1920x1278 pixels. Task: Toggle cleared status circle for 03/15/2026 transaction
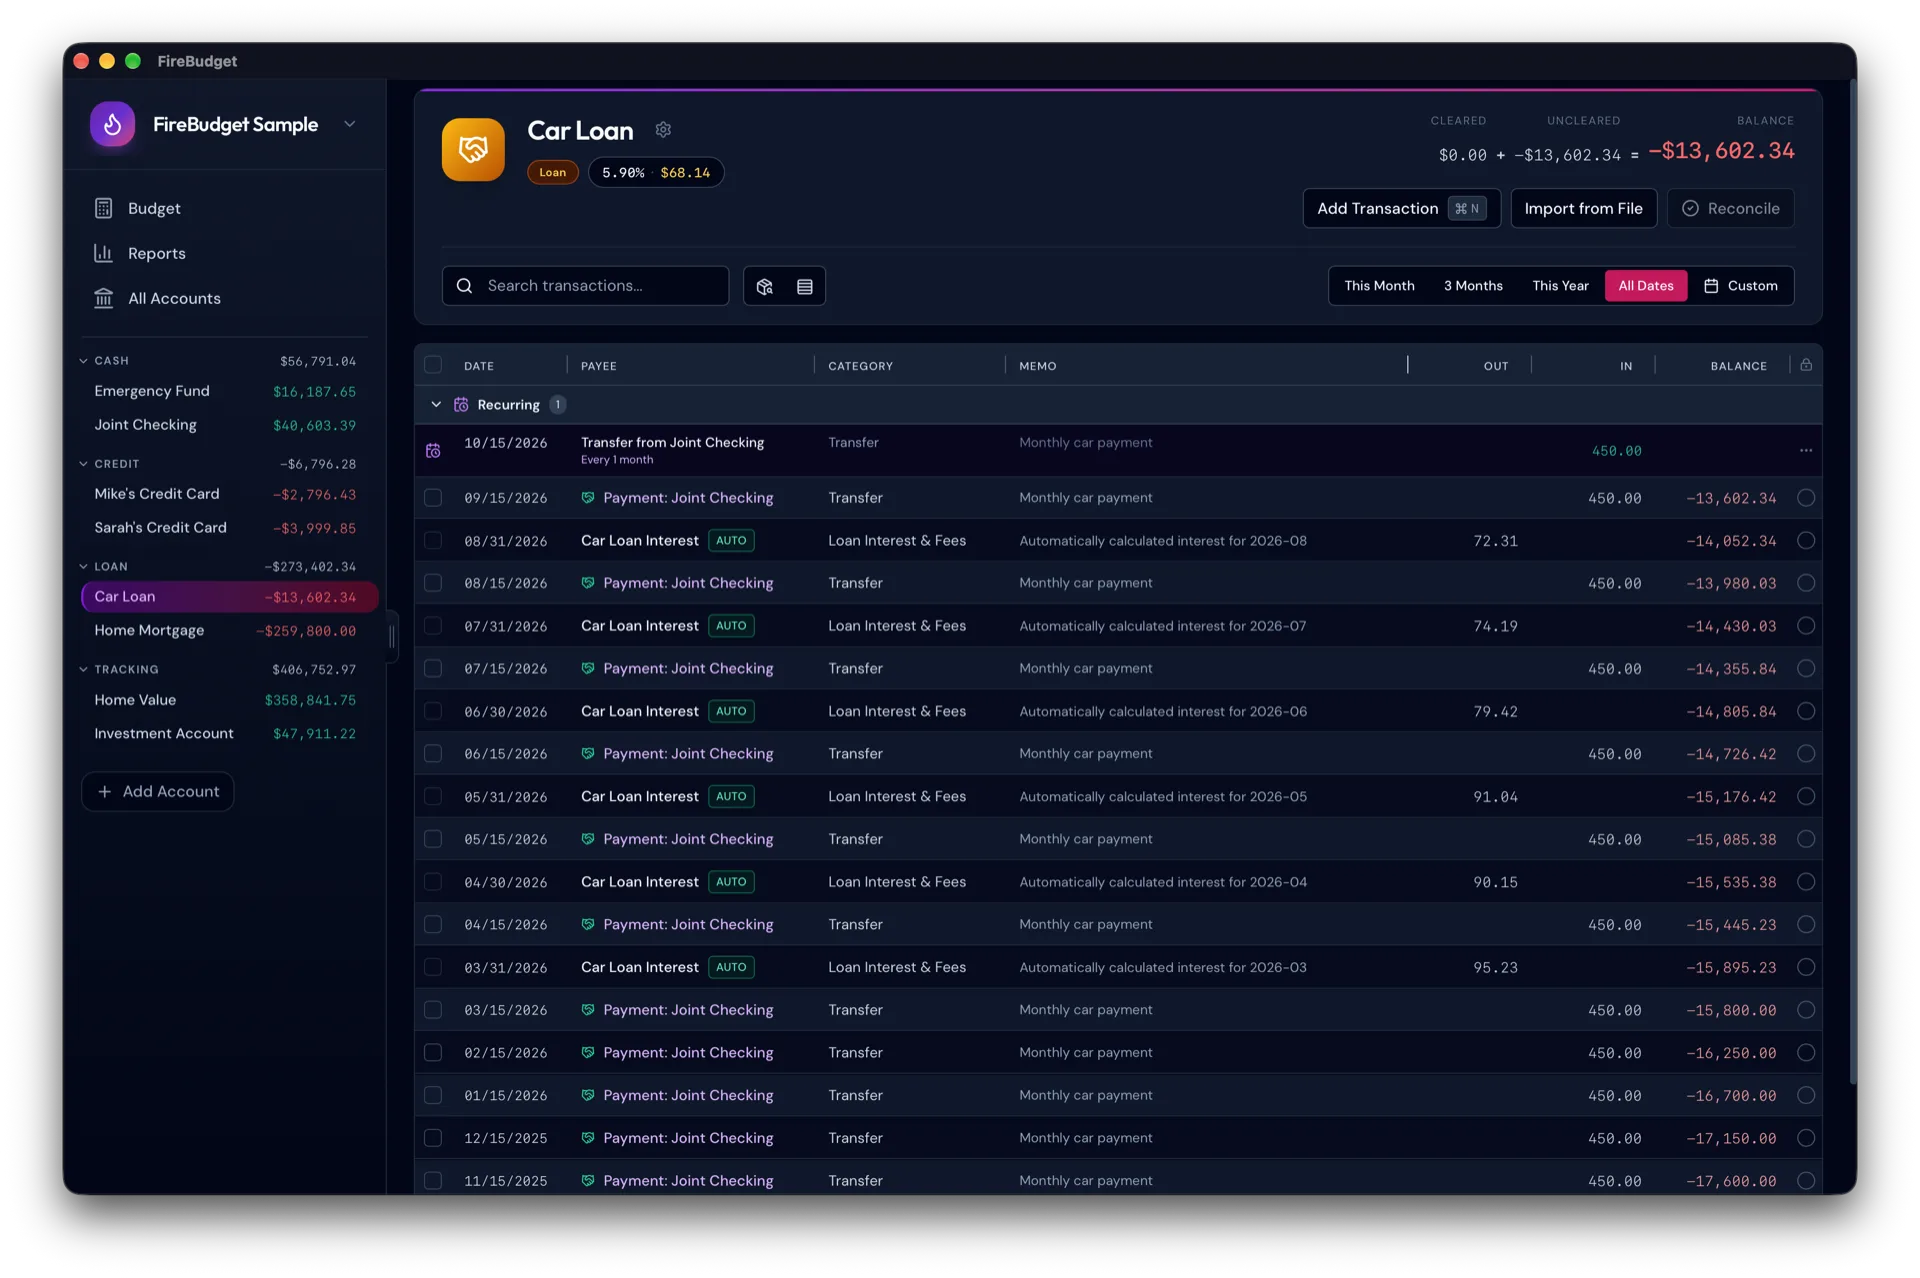[x=1806, y=1010]
